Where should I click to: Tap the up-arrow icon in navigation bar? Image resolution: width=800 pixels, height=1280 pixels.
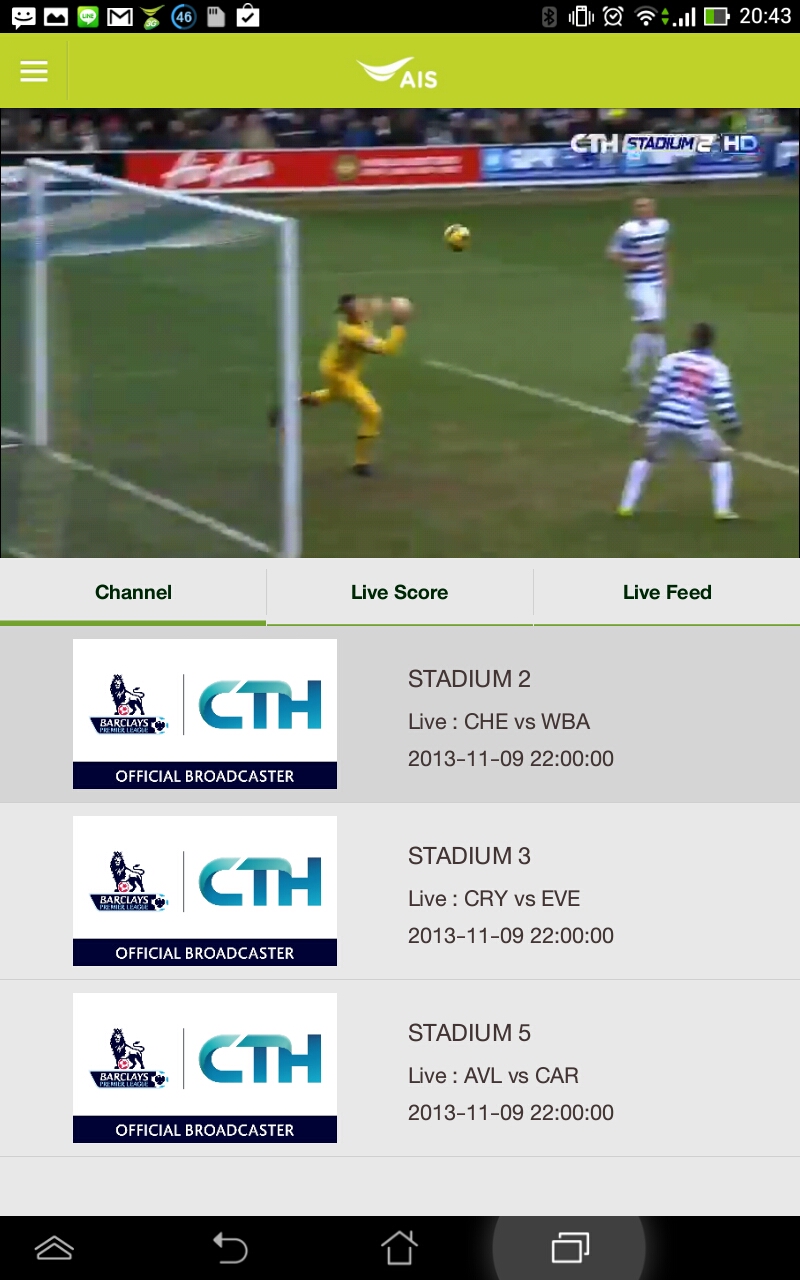tap(55, 1247)
